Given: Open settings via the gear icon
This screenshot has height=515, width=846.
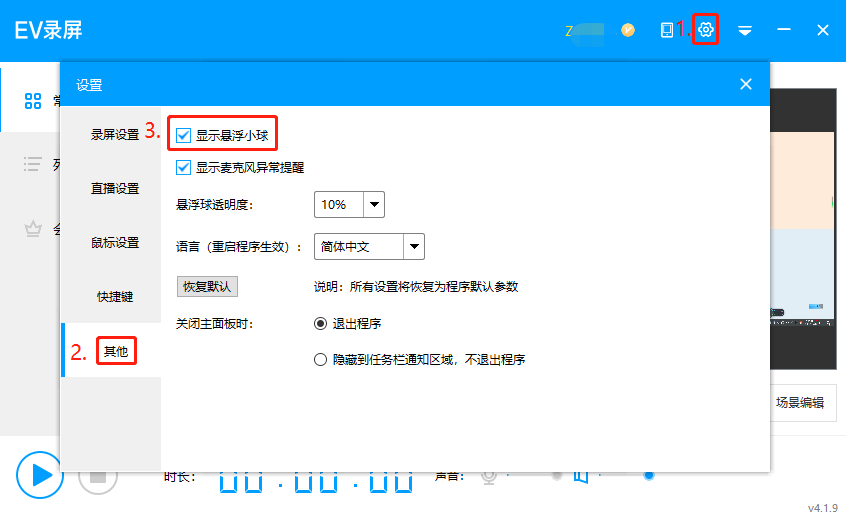Looking at the screenshot, I should click(706, 30).
